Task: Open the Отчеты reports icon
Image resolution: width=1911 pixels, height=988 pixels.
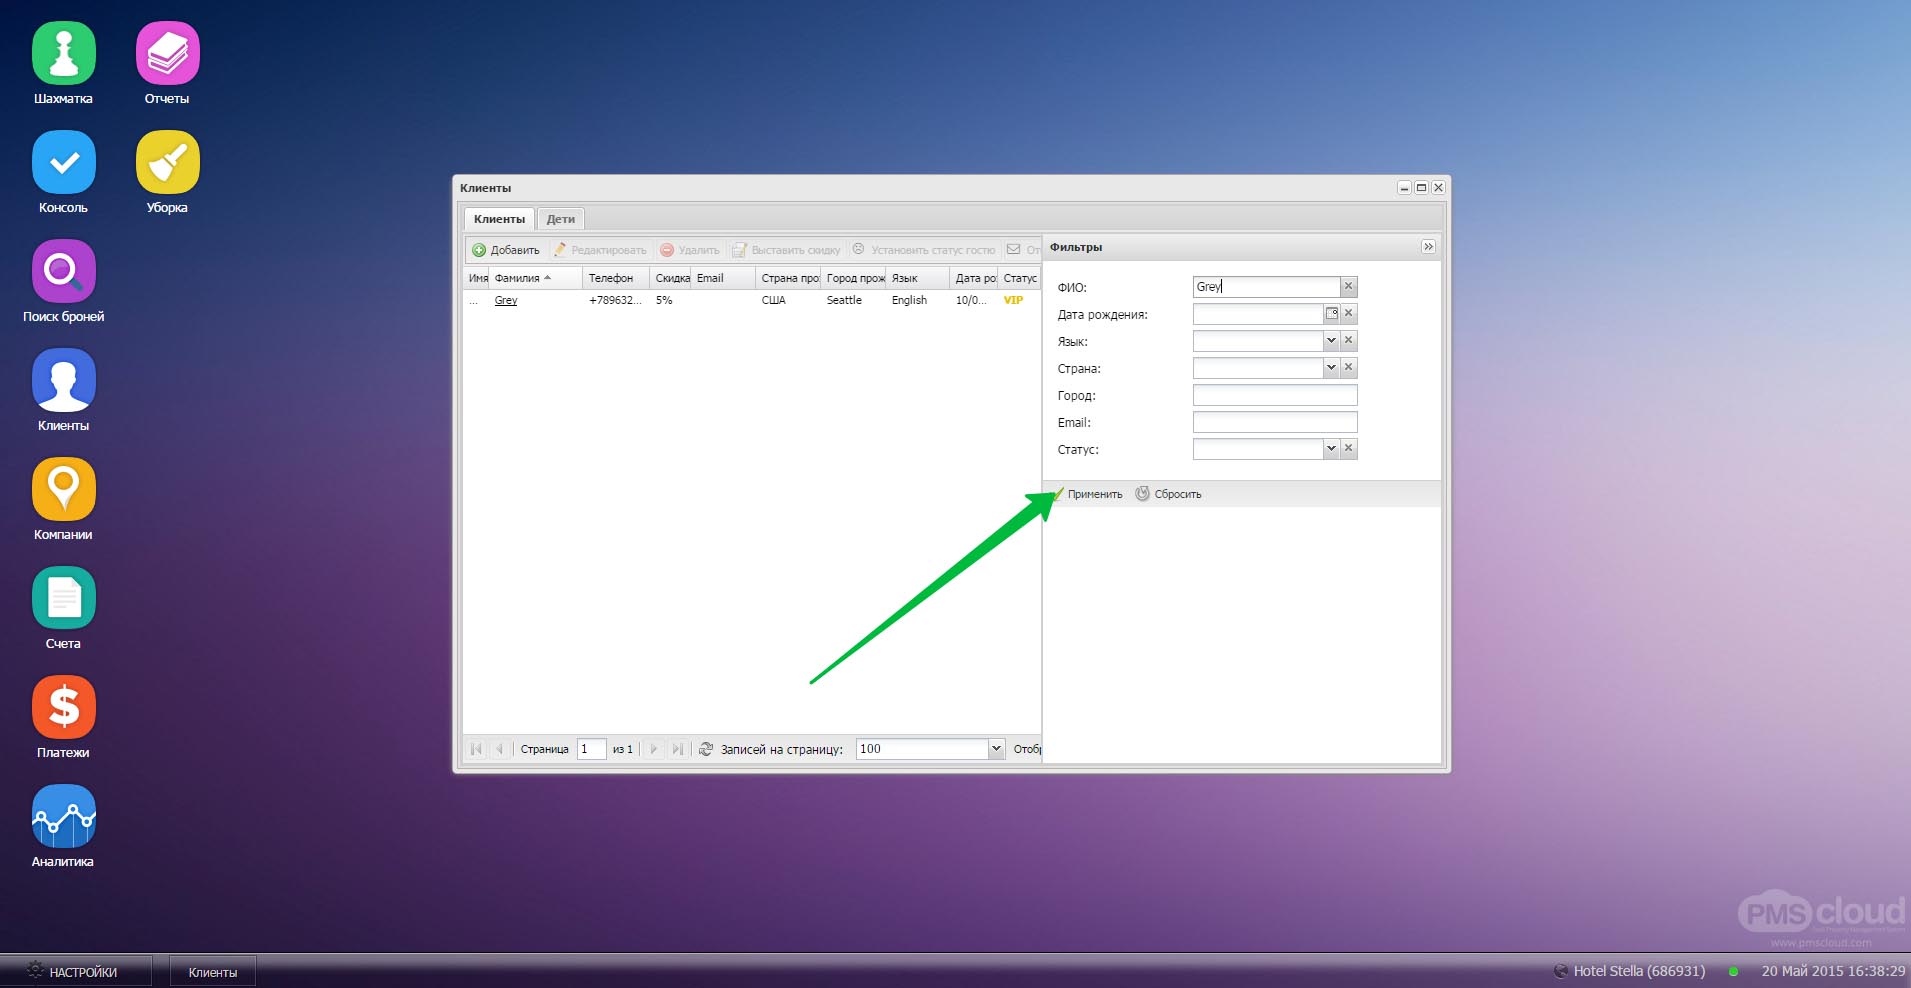Action: tap(168, 53)
